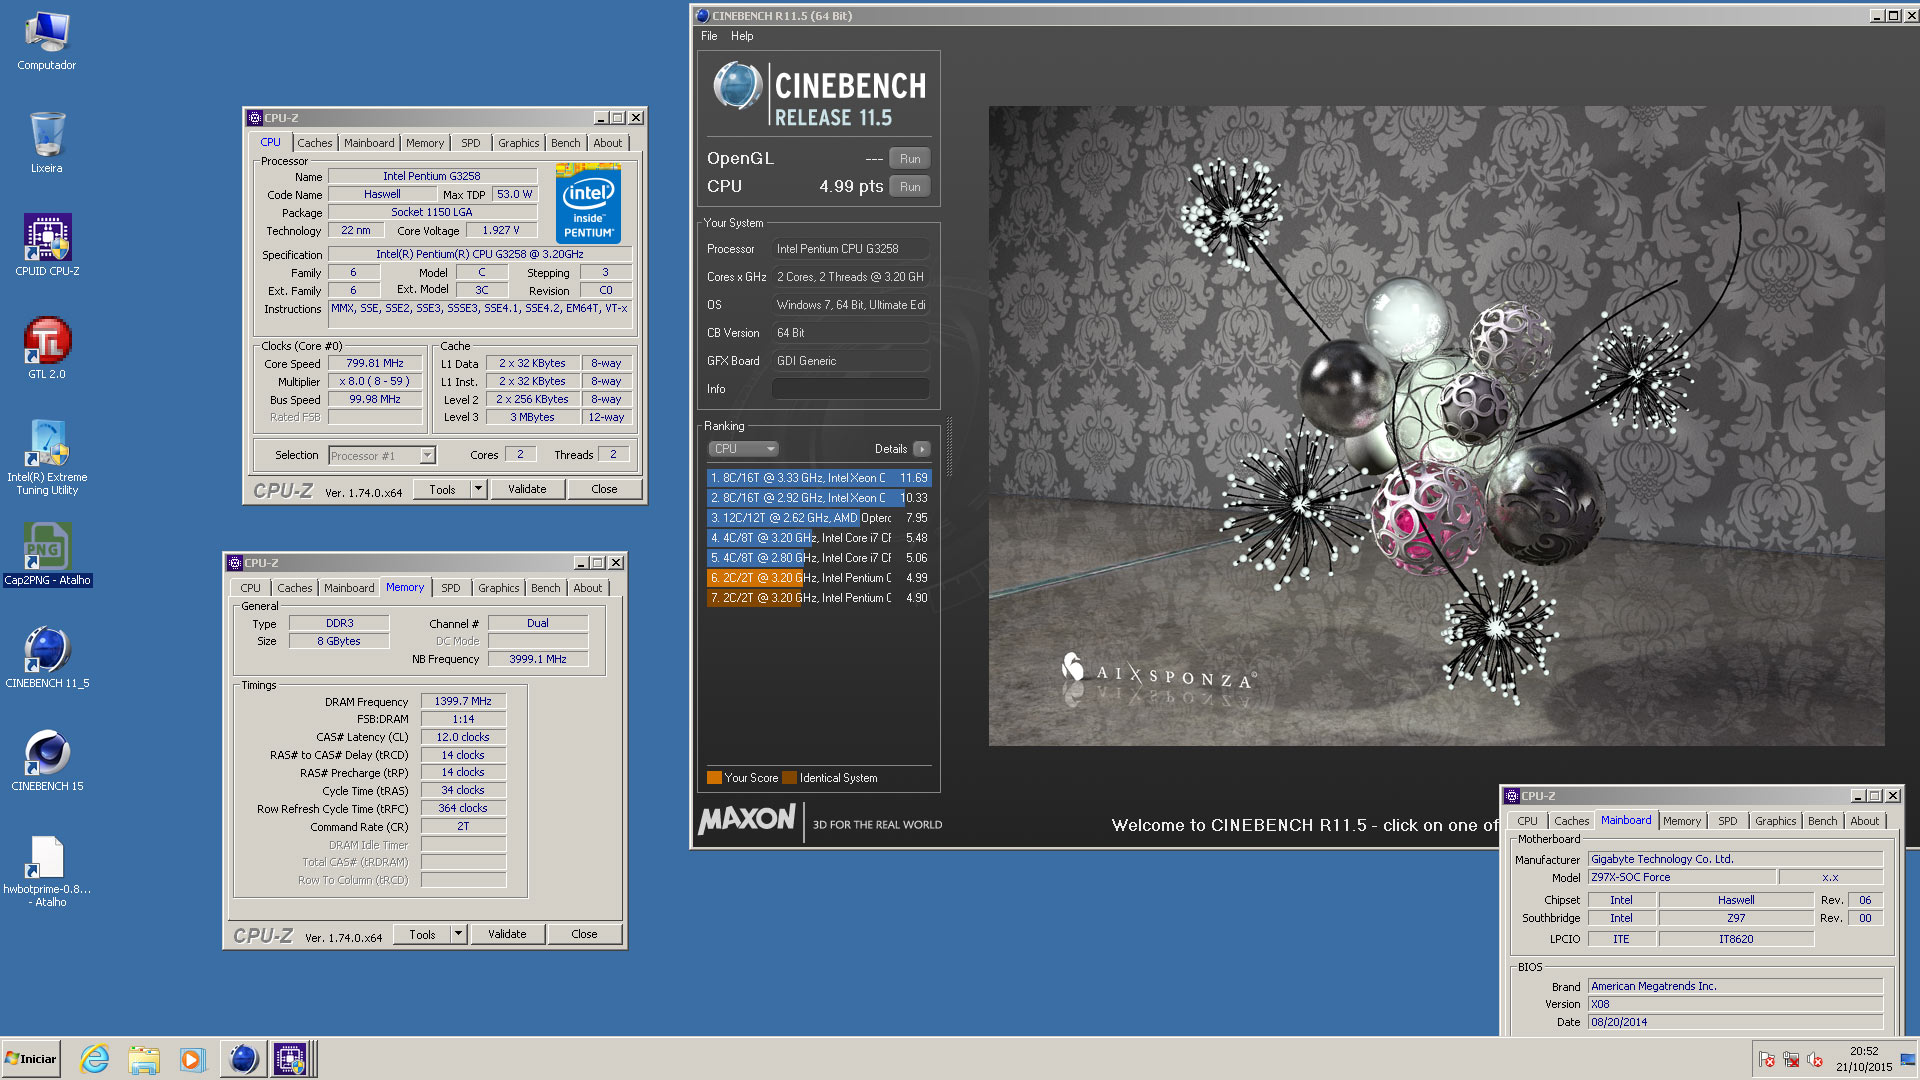This screenshot has height=1080, width=1920.
Task: Select ranking row 1 Intel Xeon 11.69
Action: point(818,478)
